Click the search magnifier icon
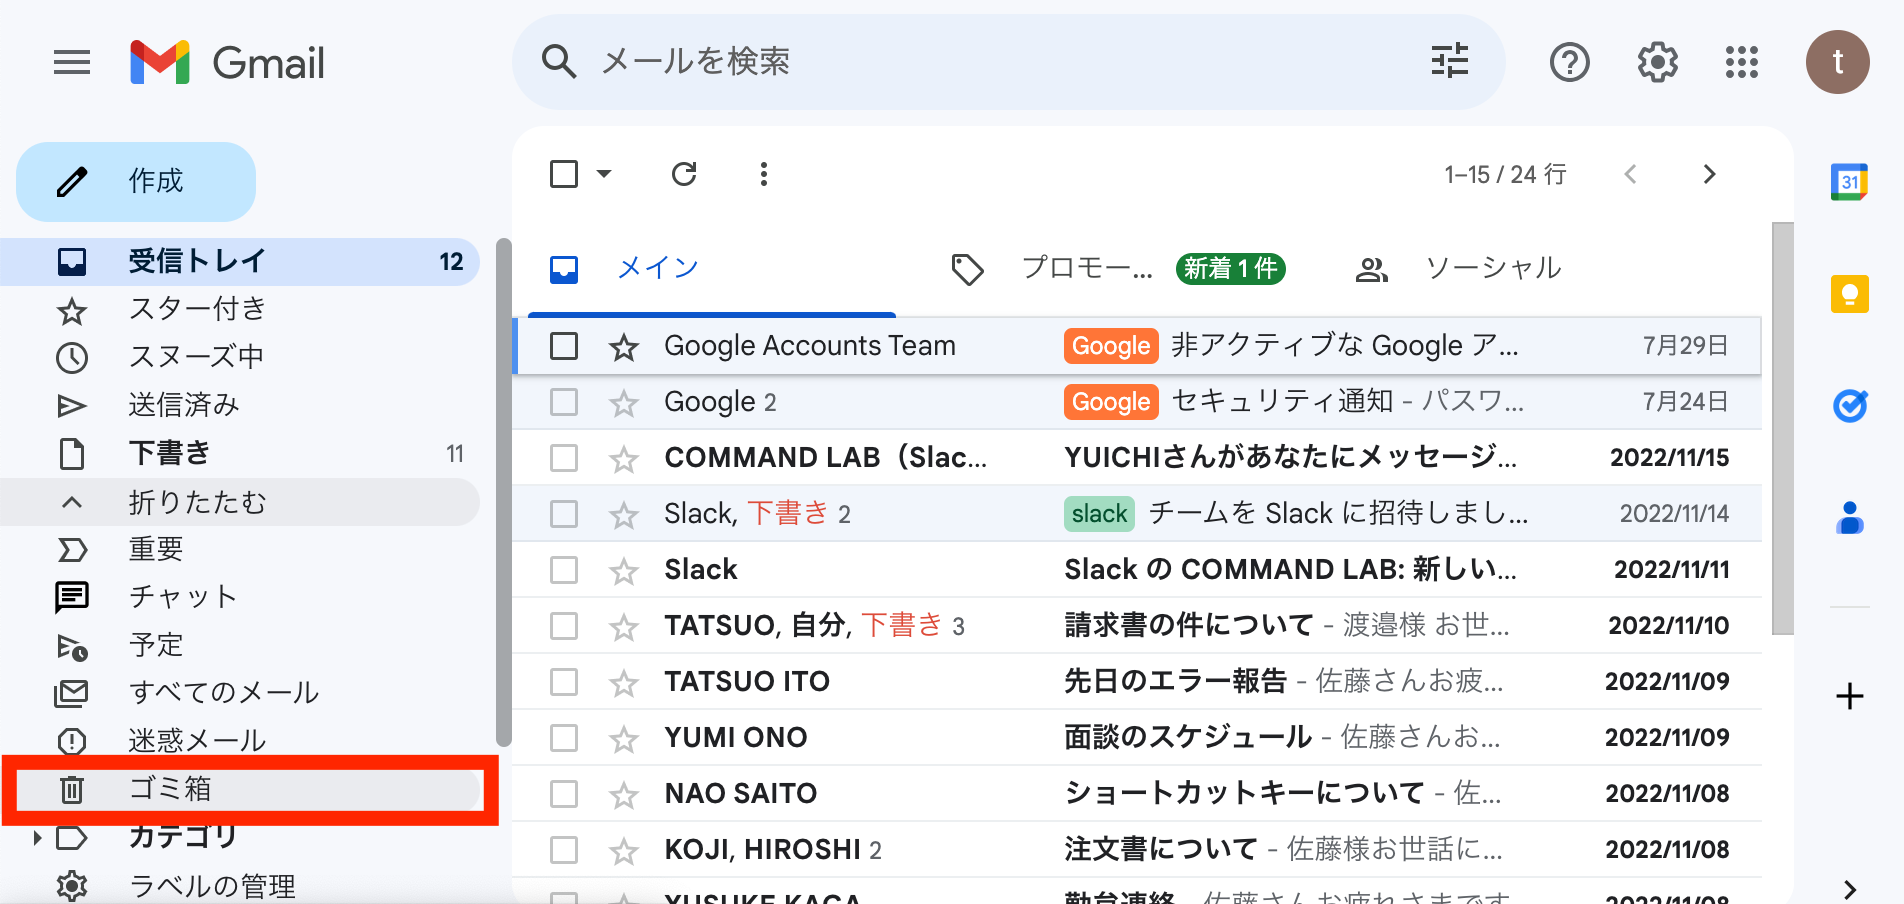1904x904 pixels. pos(559,62)
